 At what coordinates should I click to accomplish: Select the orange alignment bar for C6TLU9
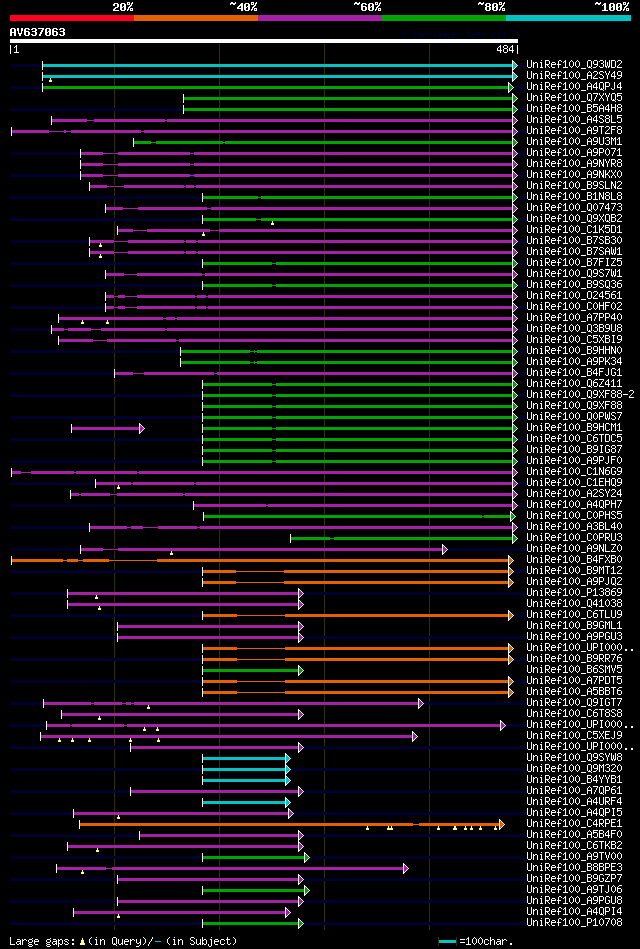[x=355, y=616]
